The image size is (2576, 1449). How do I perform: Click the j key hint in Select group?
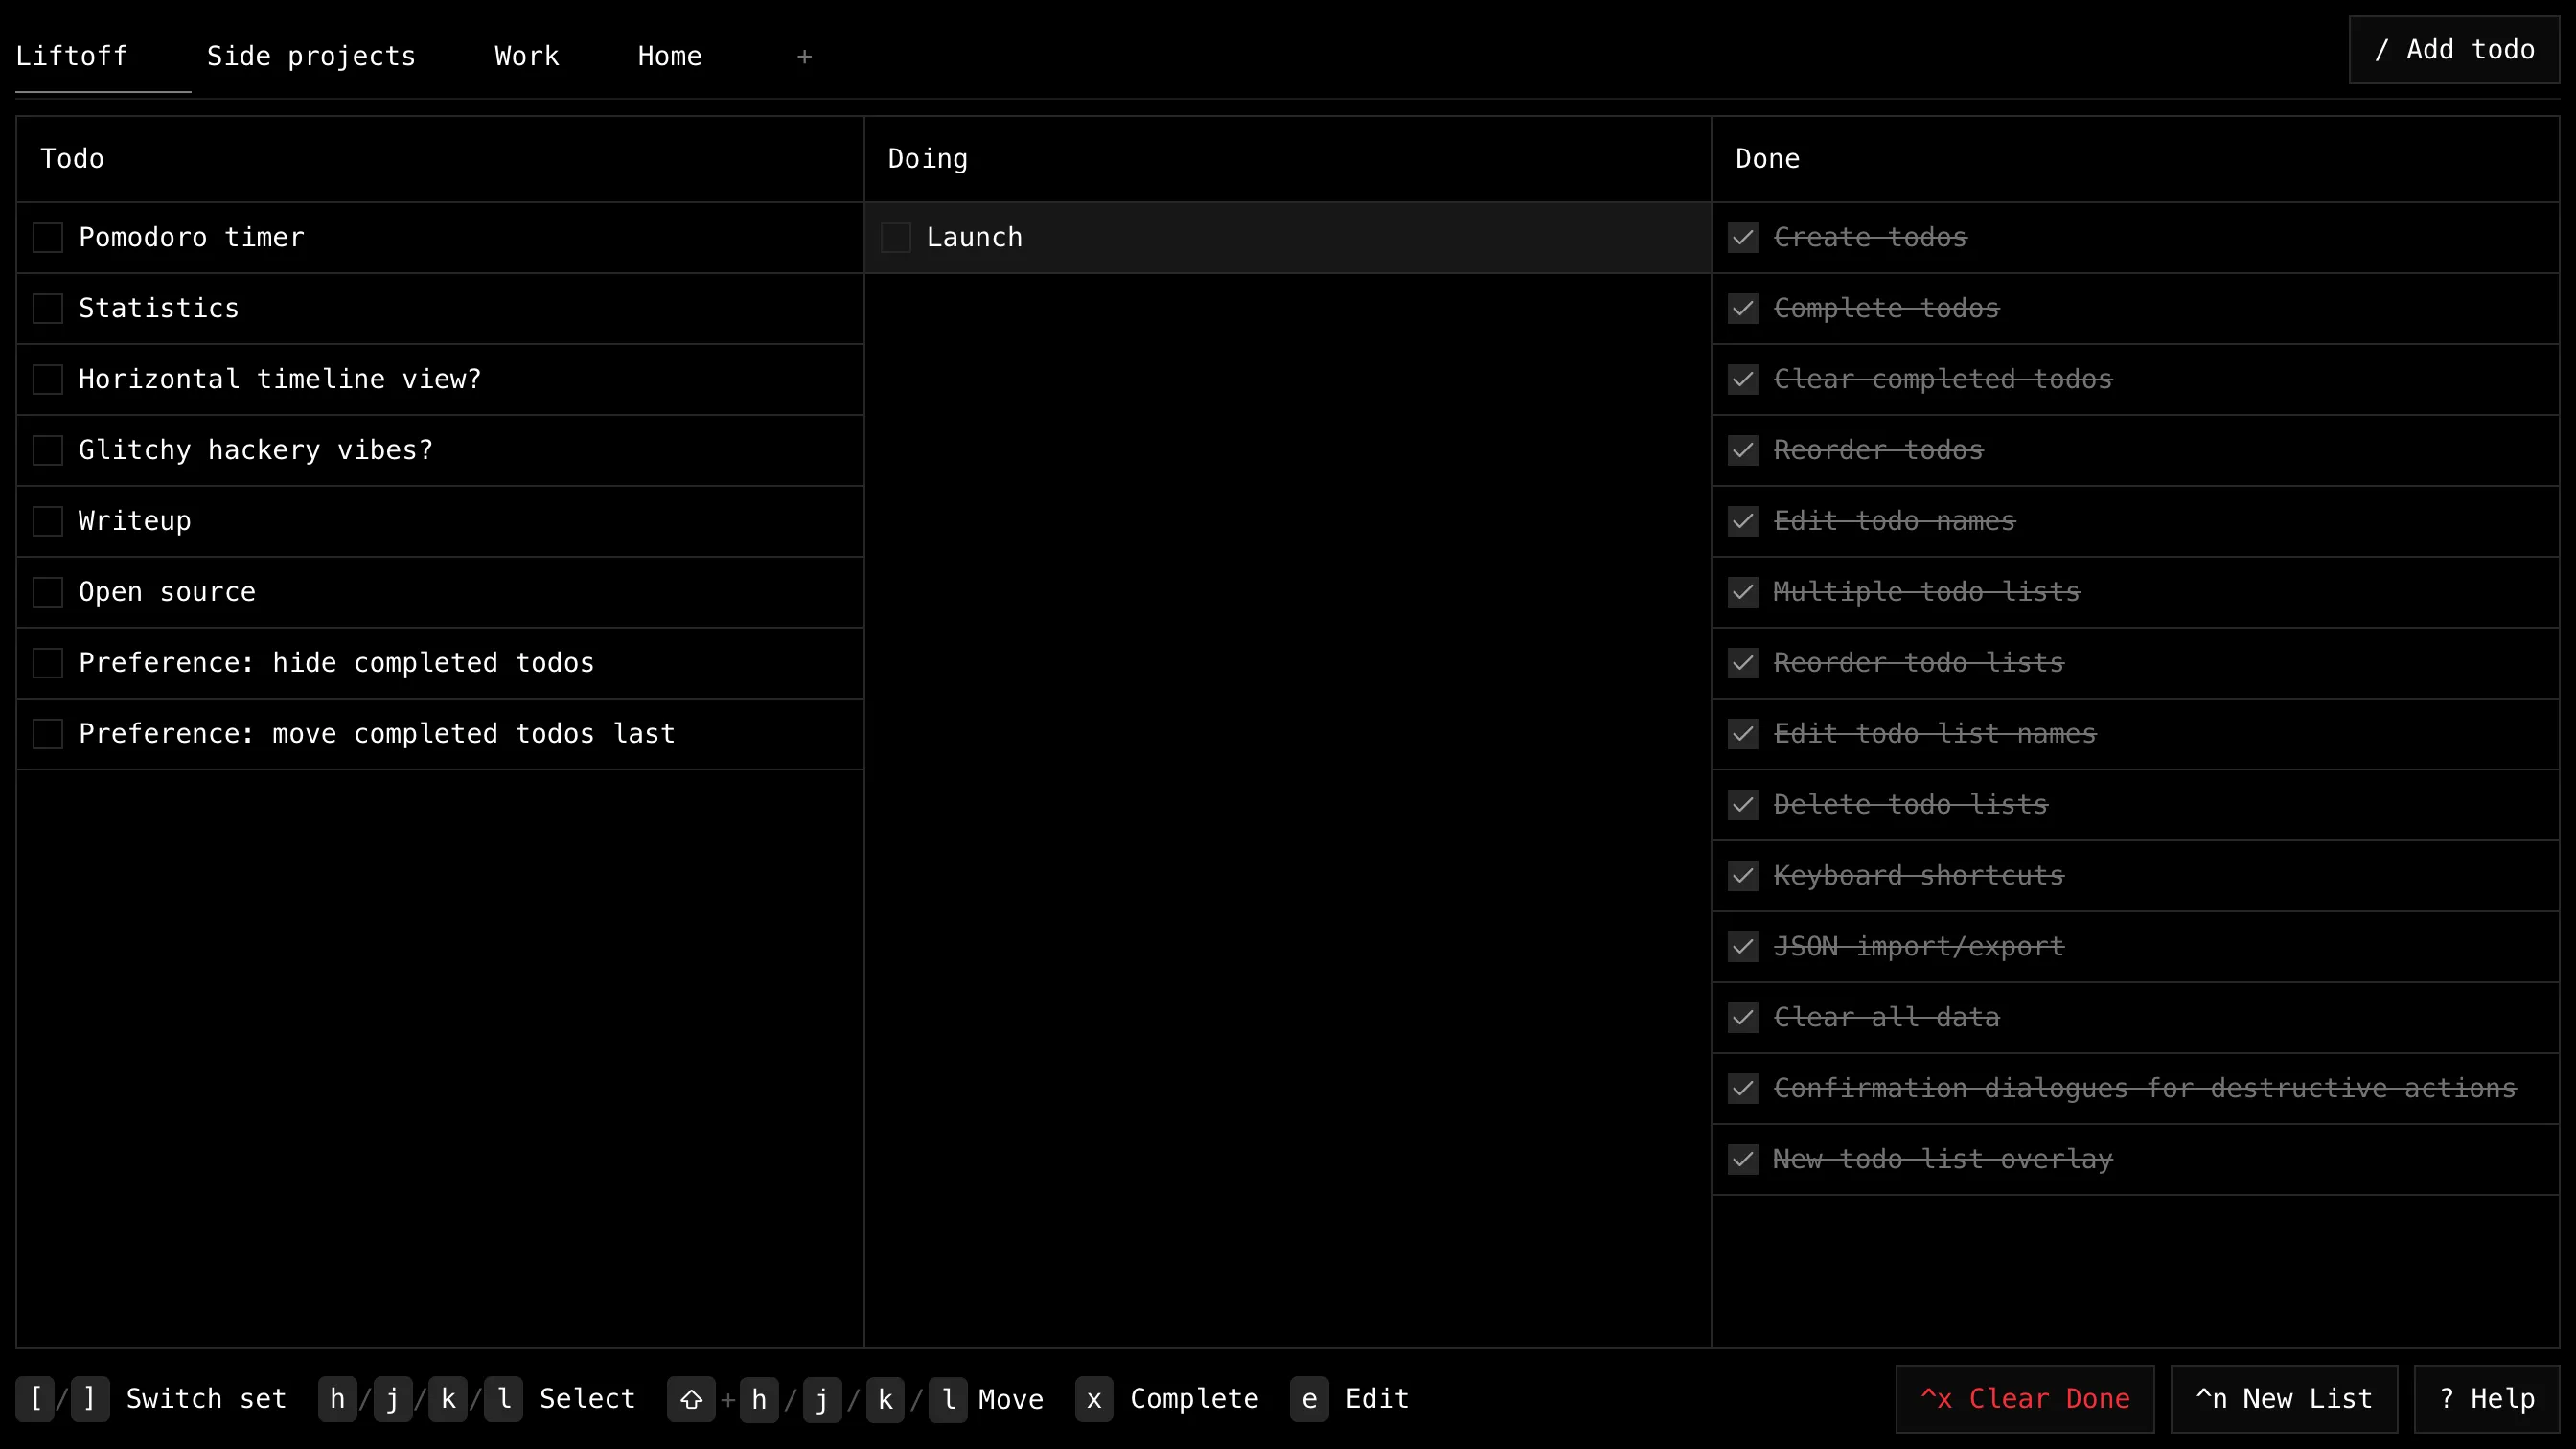[393, 1399]
